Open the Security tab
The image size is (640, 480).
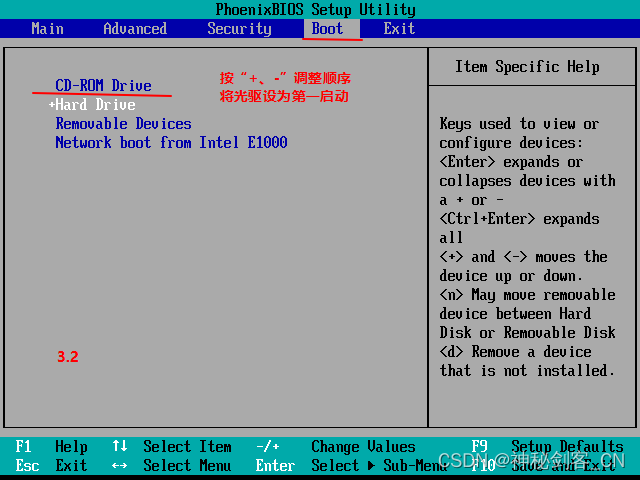pos(239,29)
